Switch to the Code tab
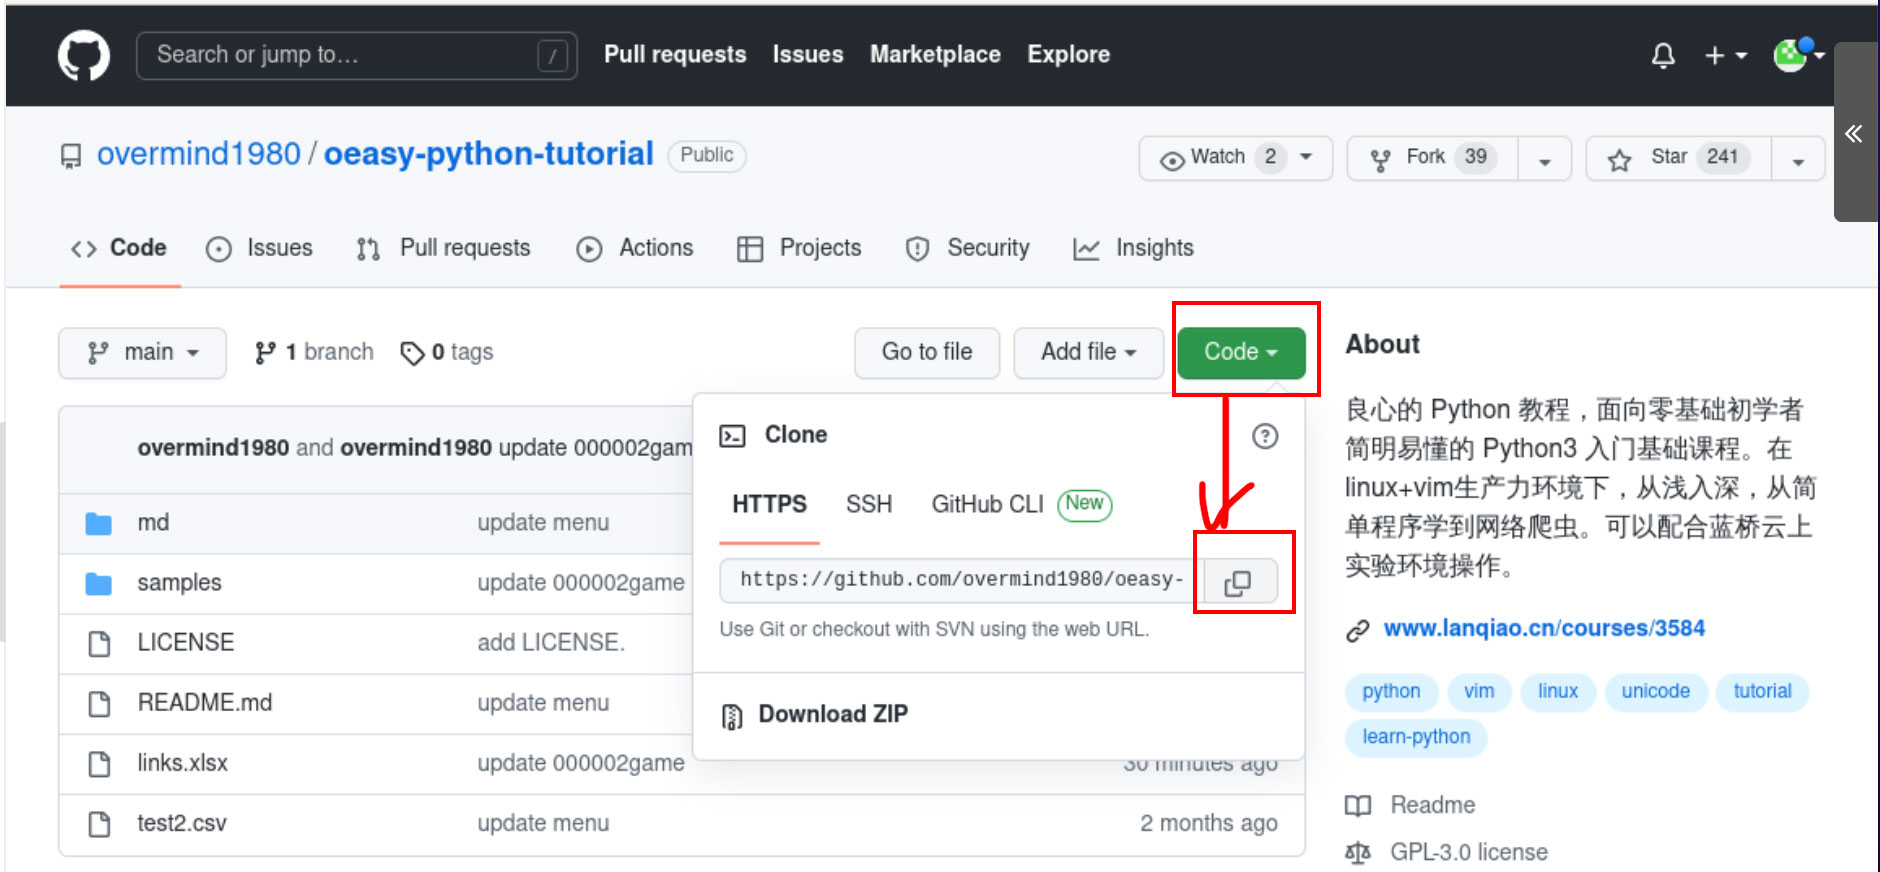Viewport: 1880px width, 872px height. (x=119, y=248)
